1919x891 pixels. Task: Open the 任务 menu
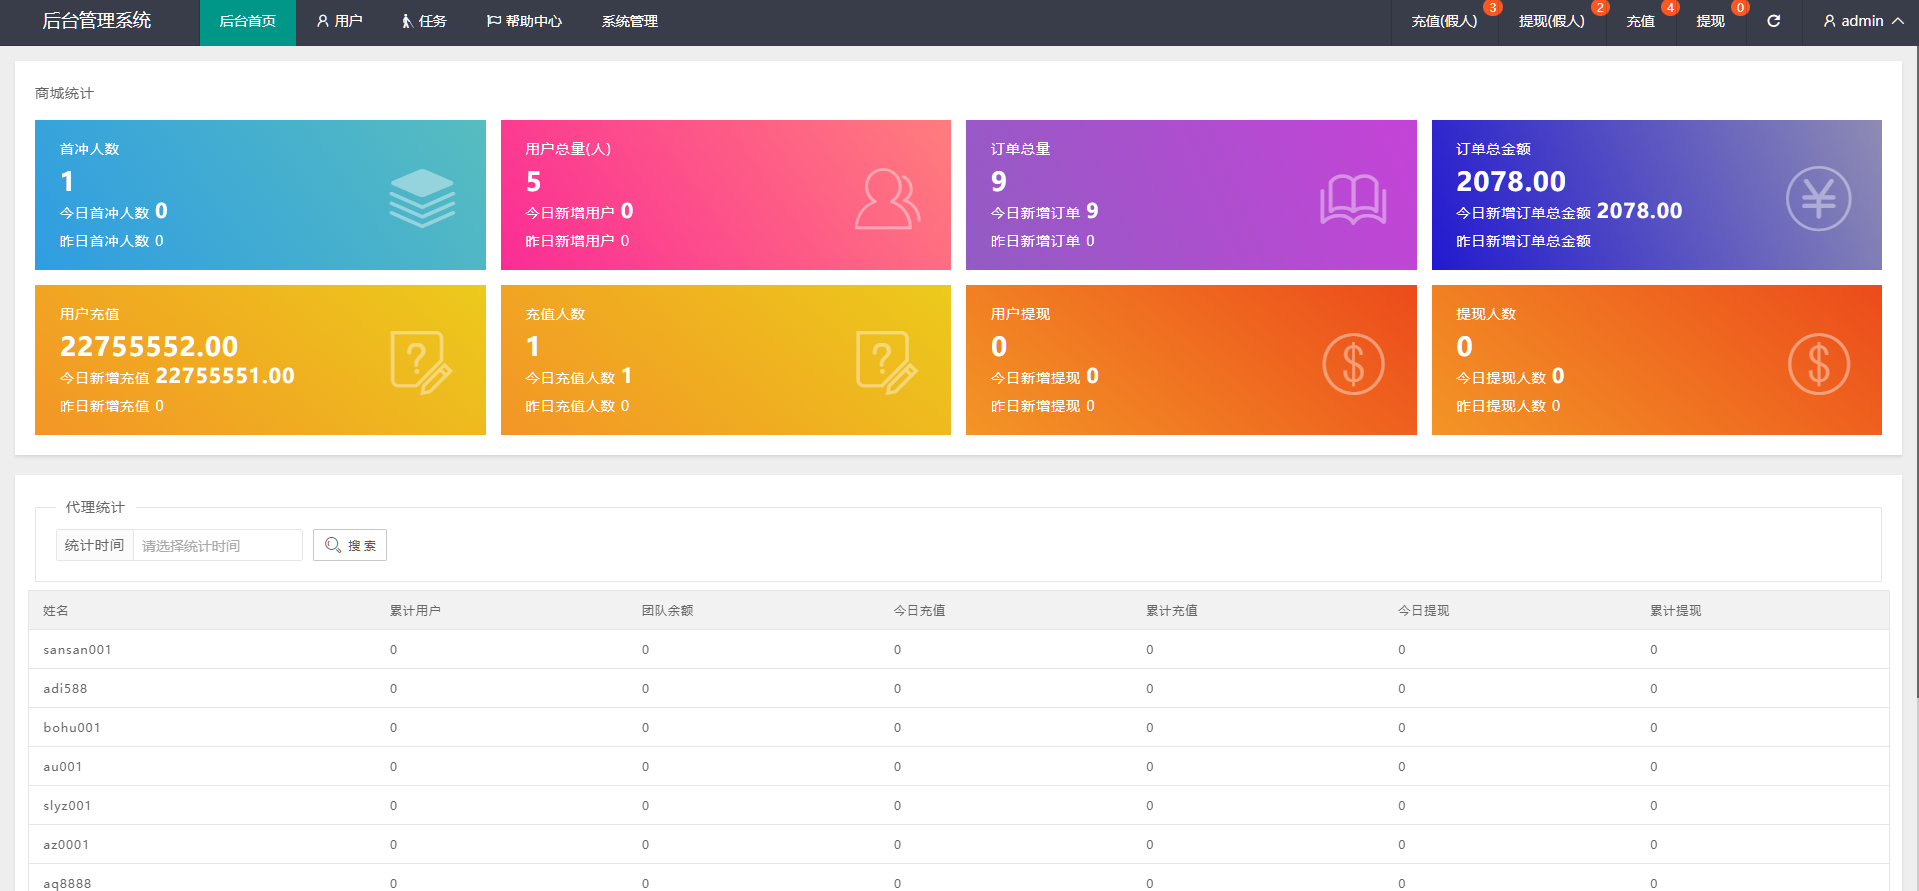click(x=424, y=21)
